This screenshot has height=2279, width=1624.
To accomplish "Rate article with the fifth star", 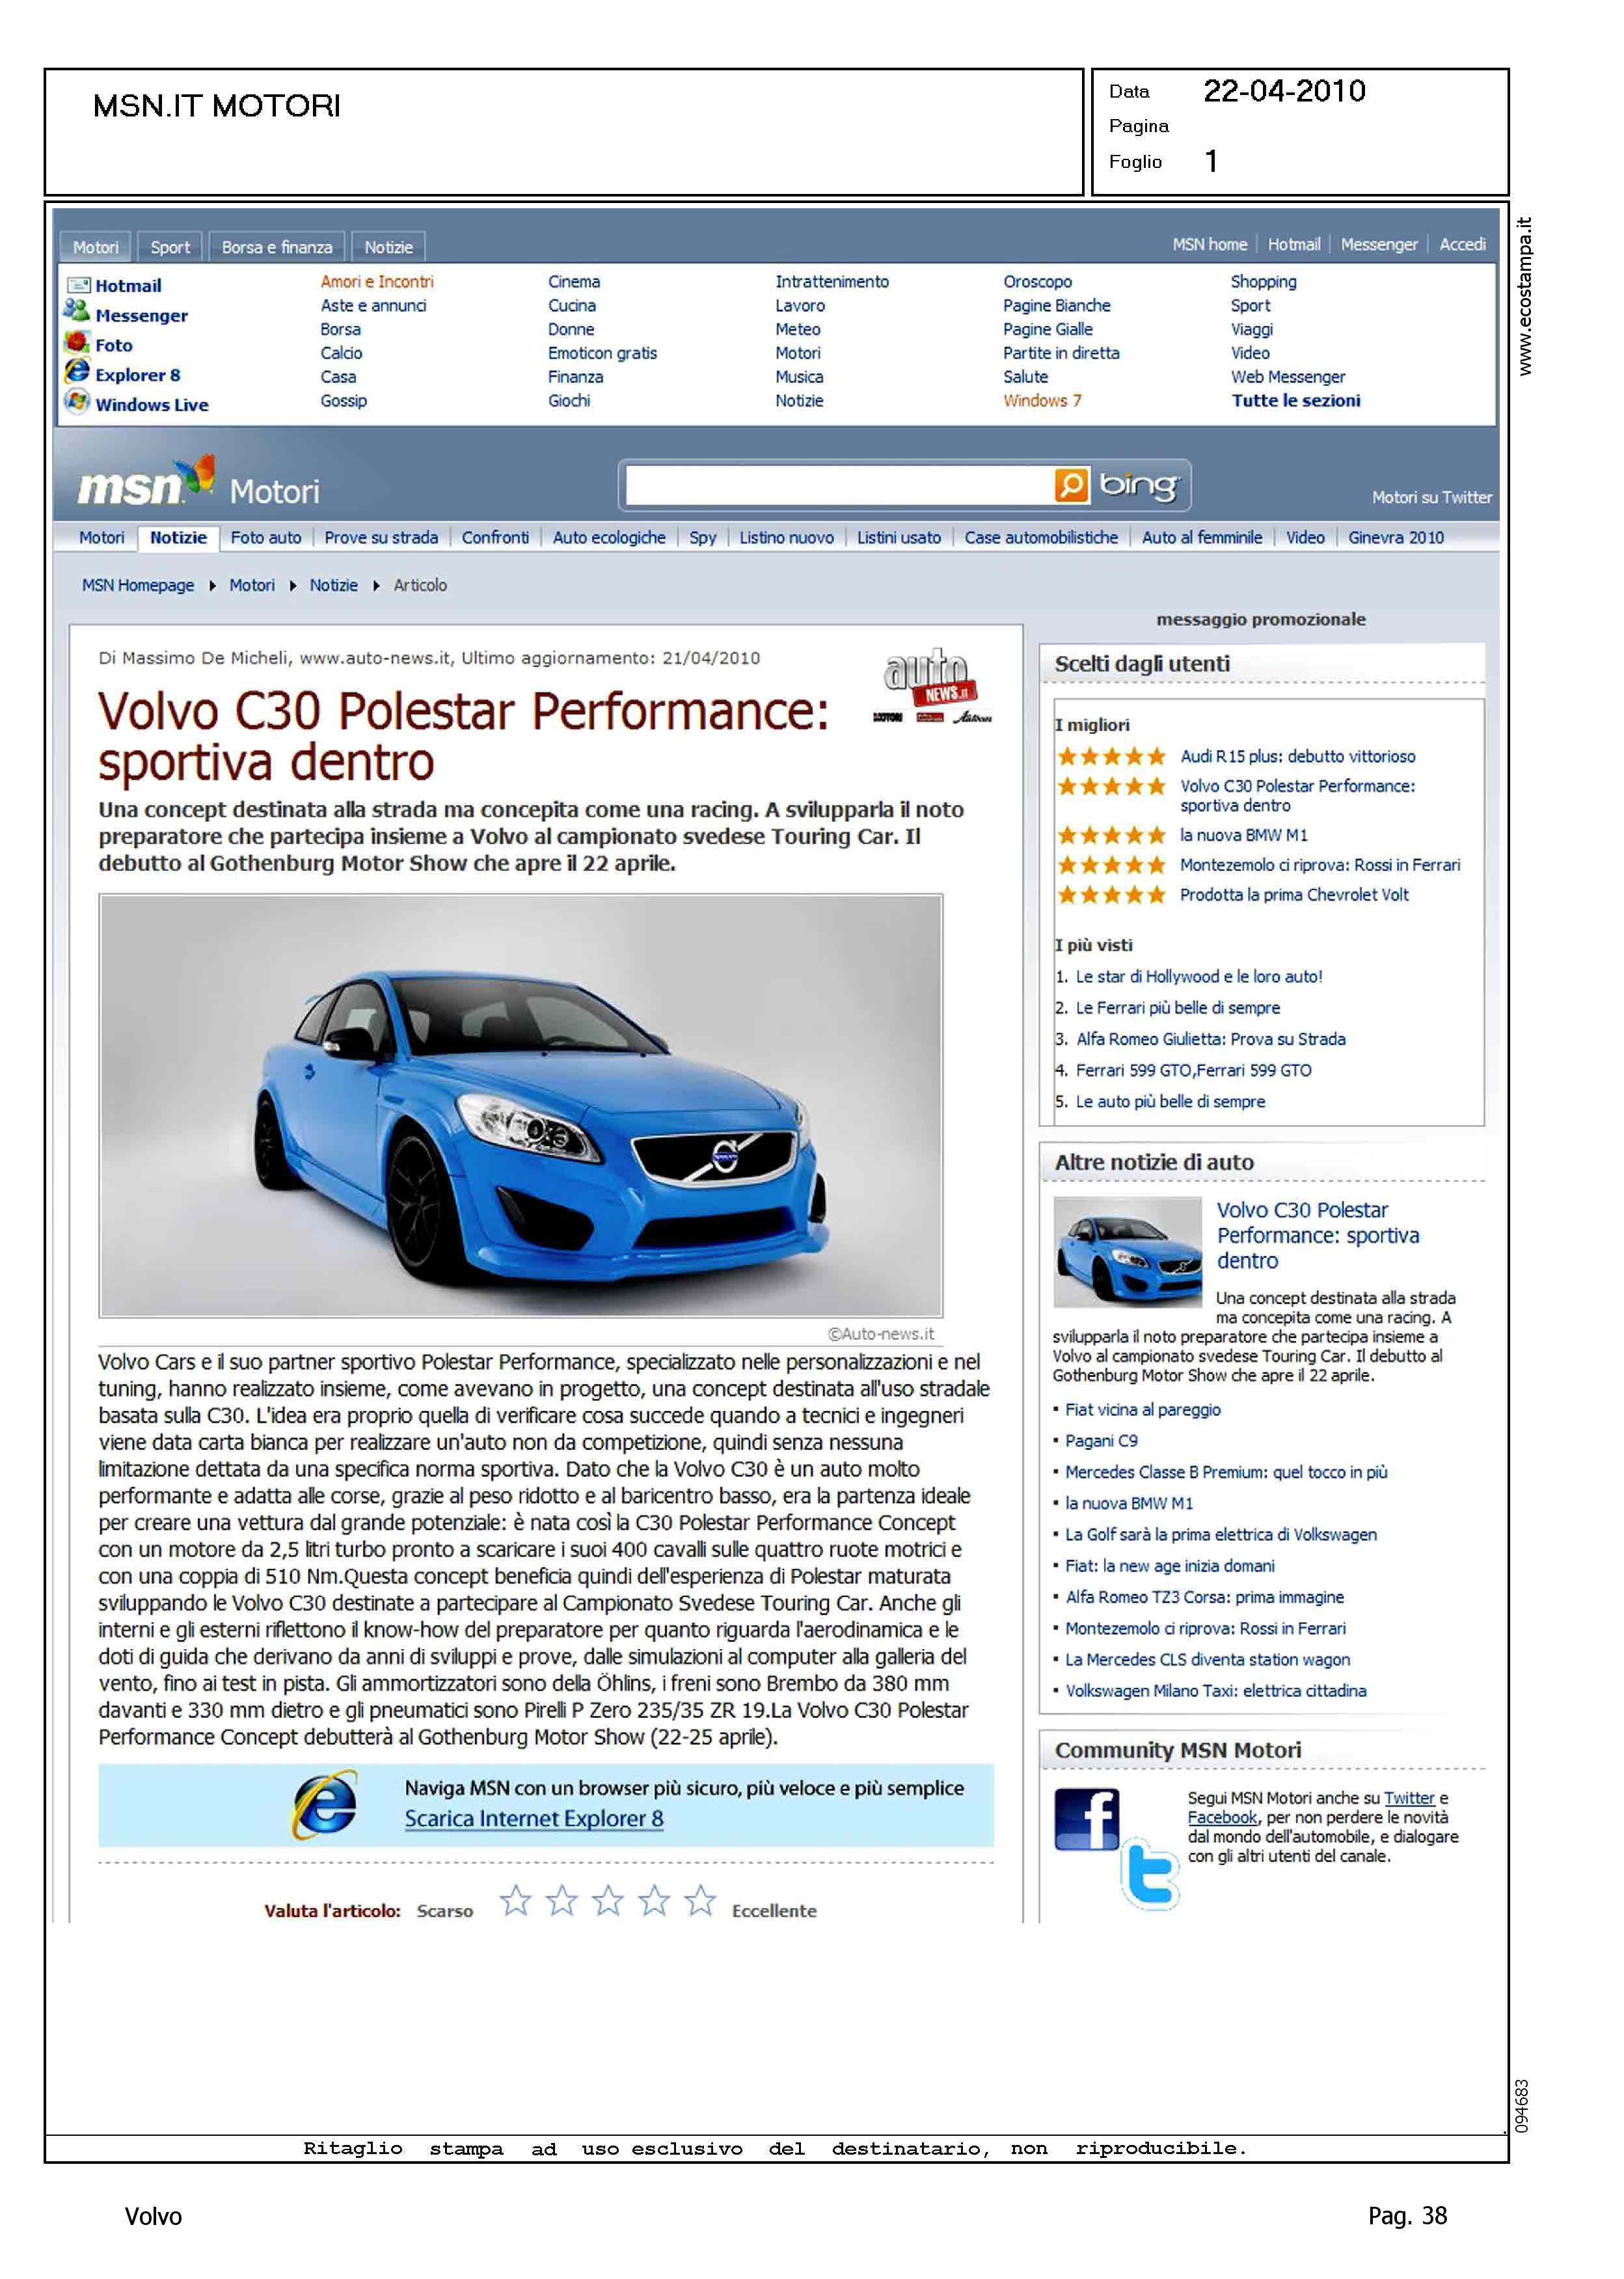I will pyautogui.click(x=700, y=1900).
